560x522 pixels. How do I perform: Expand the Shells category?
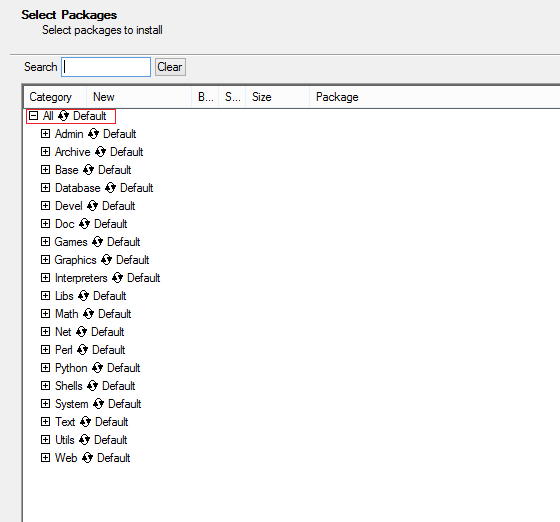(x=45, y=386)
